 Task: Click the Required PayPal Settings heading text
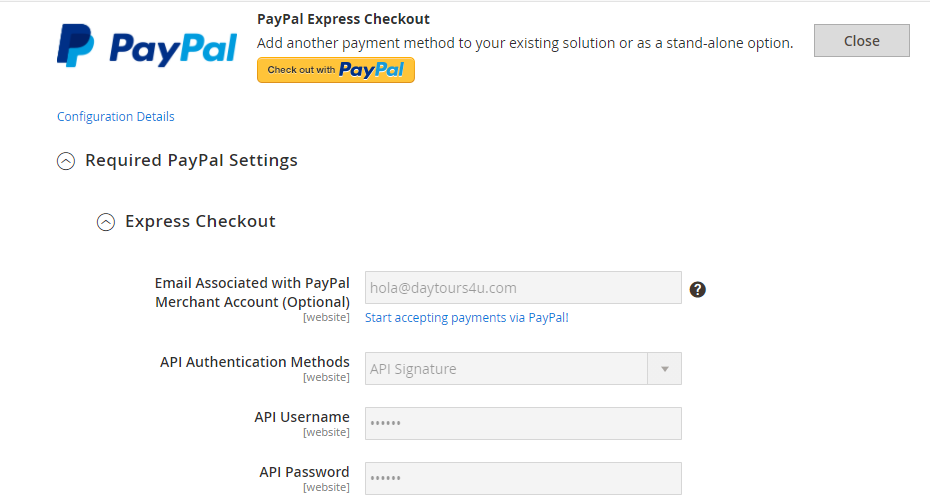coord(191,160)
